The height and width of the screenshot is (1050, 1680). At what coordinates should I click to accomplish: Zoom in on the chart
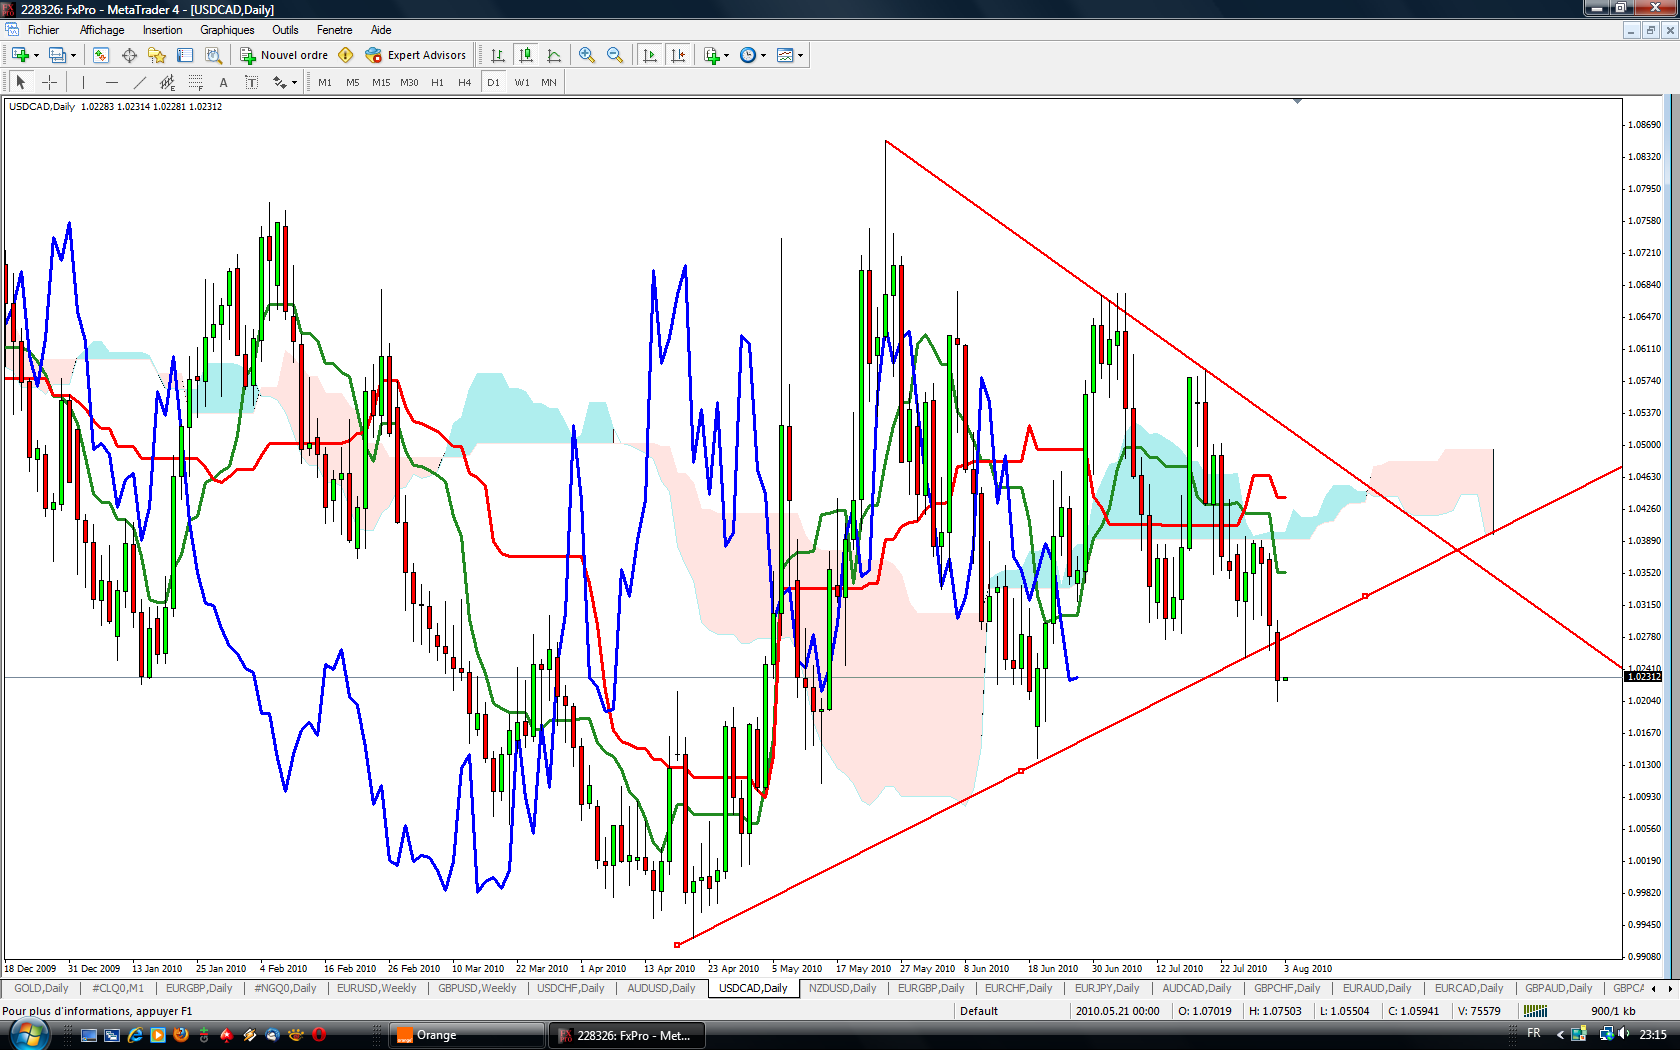(587, 55)
